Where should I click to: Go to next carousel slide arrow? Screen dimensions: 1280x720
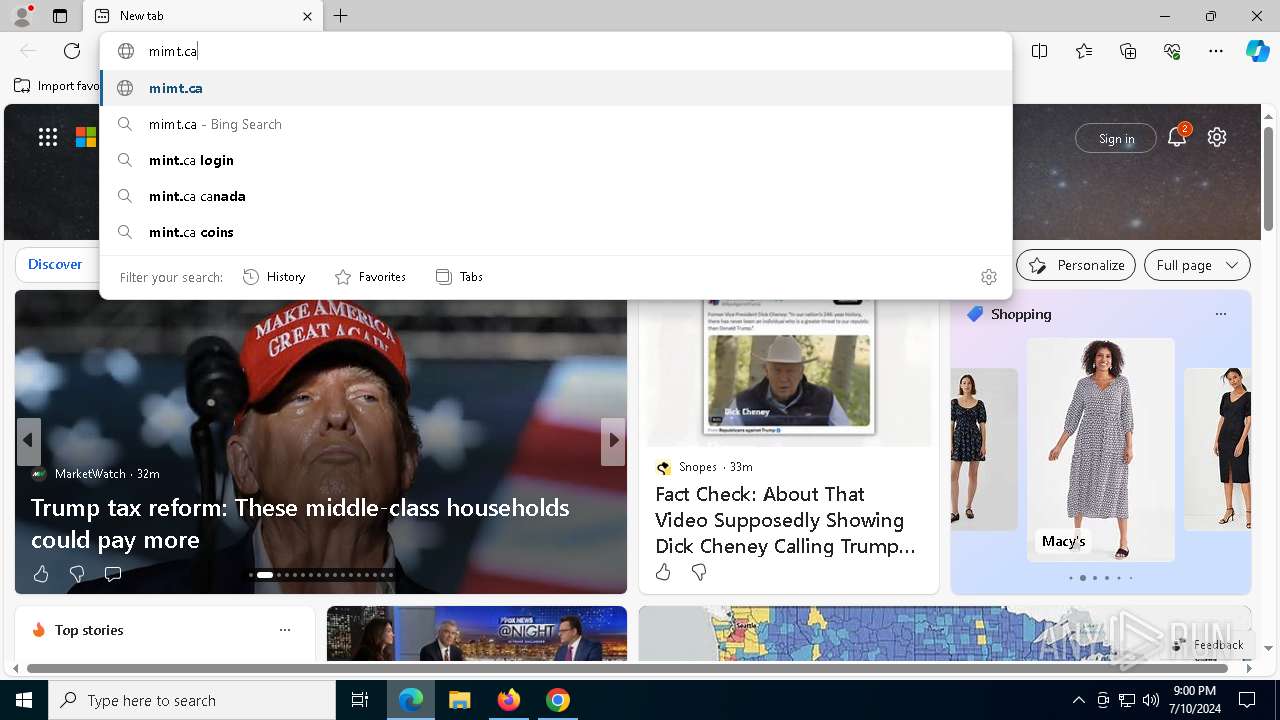click(x=613, y=441)
